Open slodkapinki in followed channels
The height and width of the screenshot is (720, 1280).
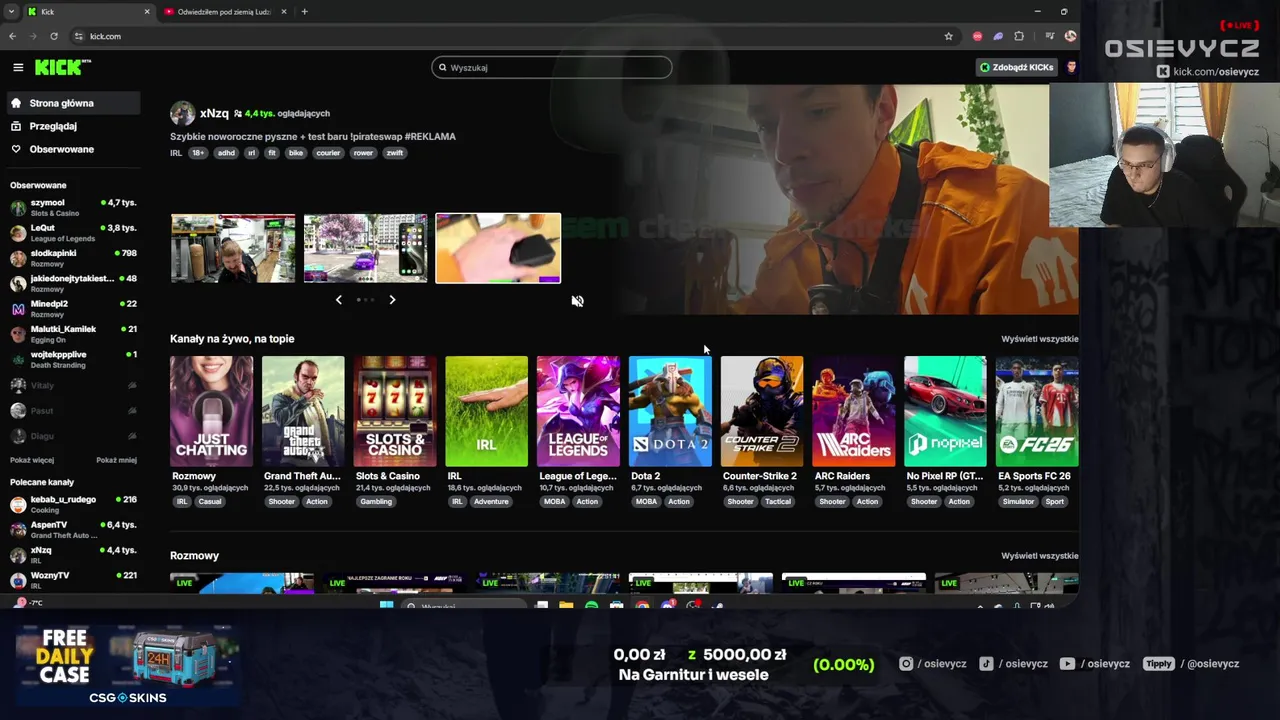coord(73,258)
